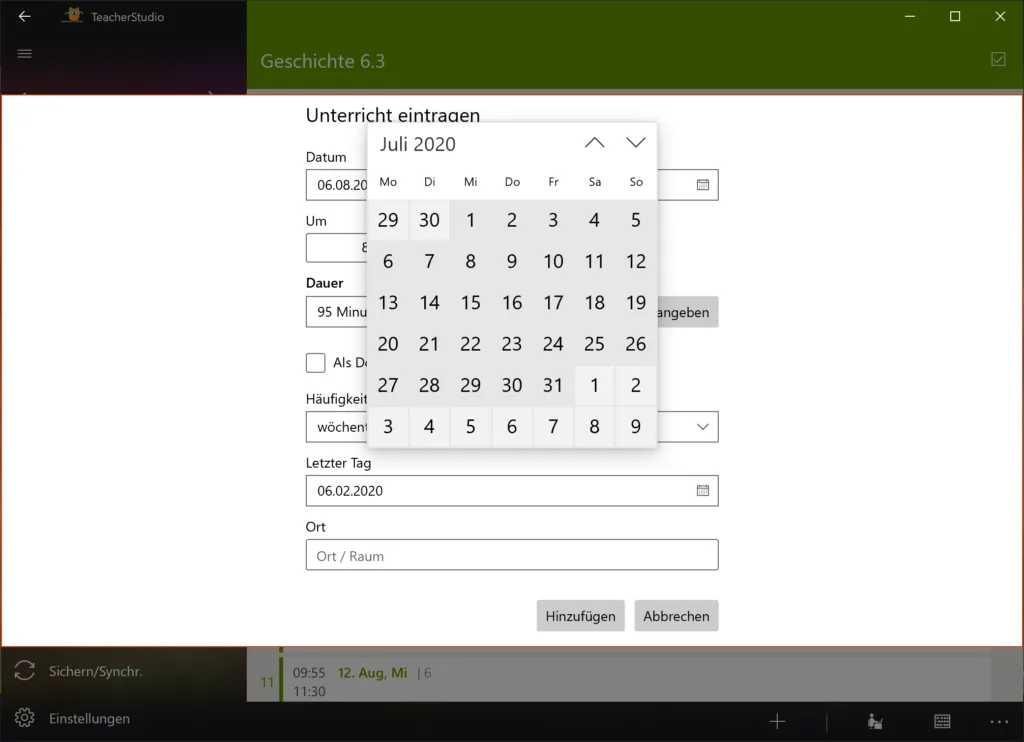The height and width of the screenshot is (742, 1024).
Task: Pick day 17 in the calendar
Action: [x=553, y=303]
